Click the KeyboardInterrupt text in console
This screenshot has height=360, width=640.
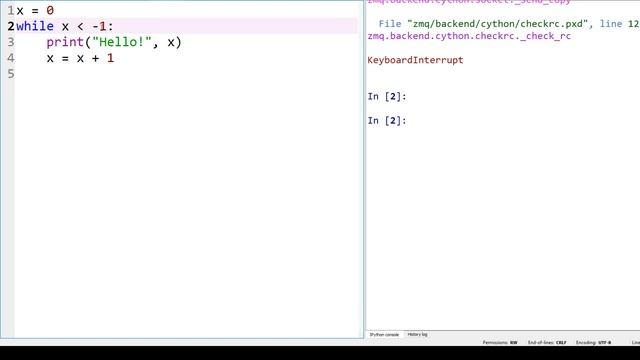pyautogui.click(x=415, y=60)
